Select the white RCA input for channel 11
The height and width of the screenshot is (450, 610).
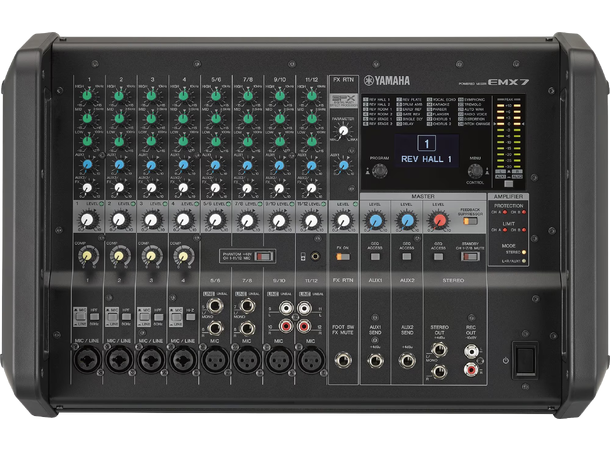(x=304, y=308)
